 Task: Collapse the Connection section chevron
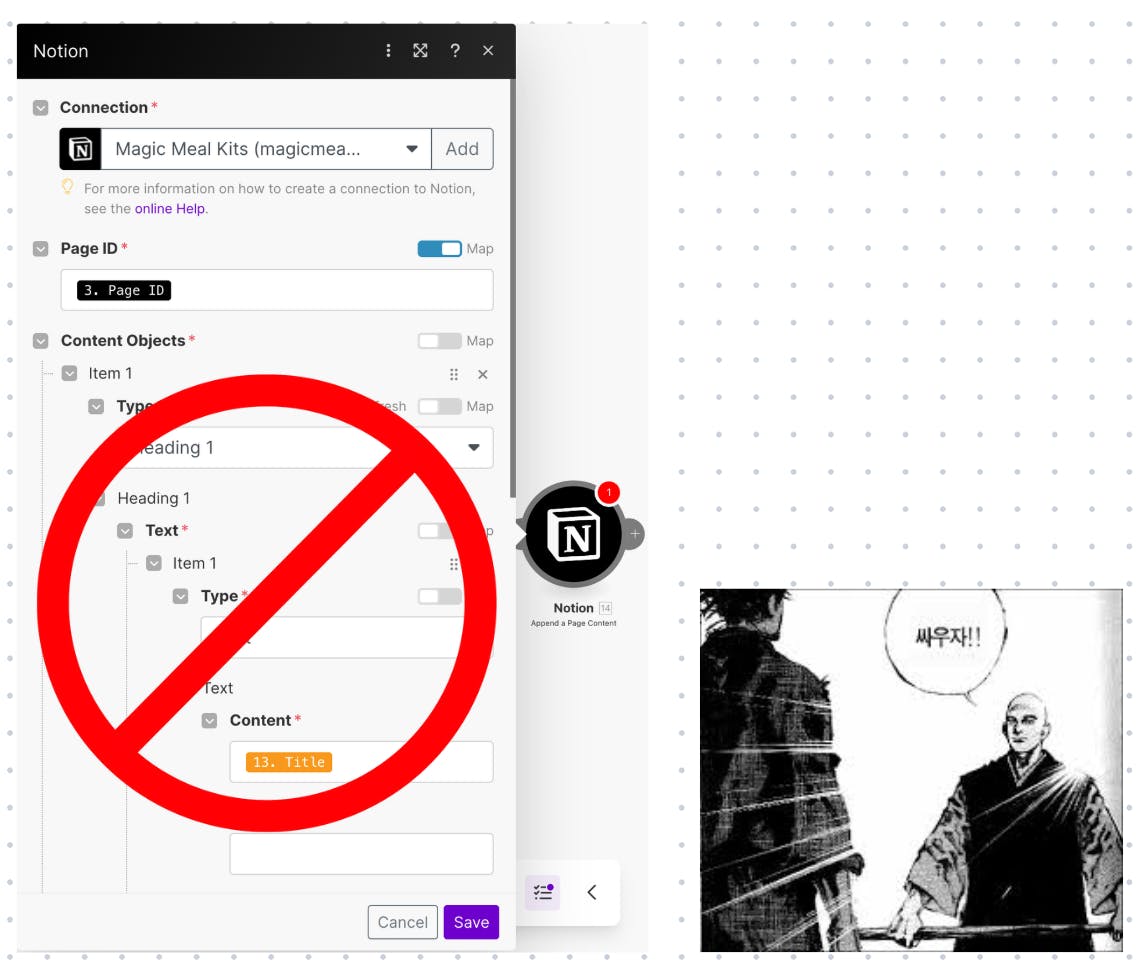(41, 108)
